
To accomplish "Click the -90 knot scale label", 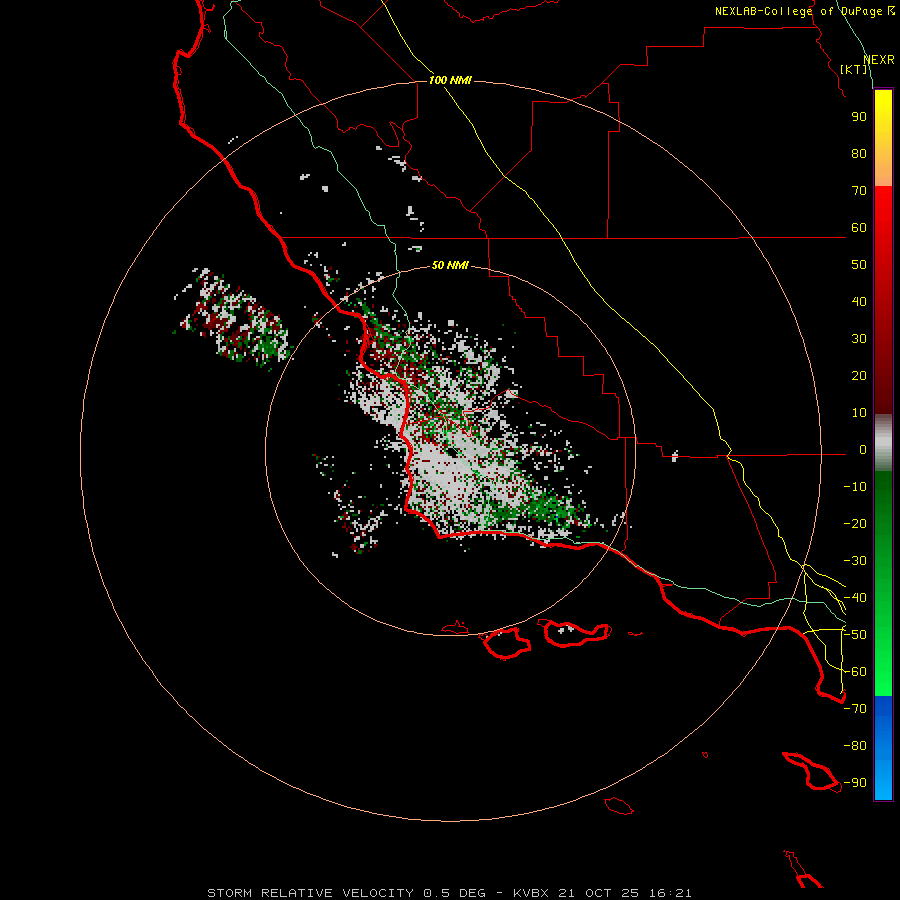I will (x=855, y=783).
